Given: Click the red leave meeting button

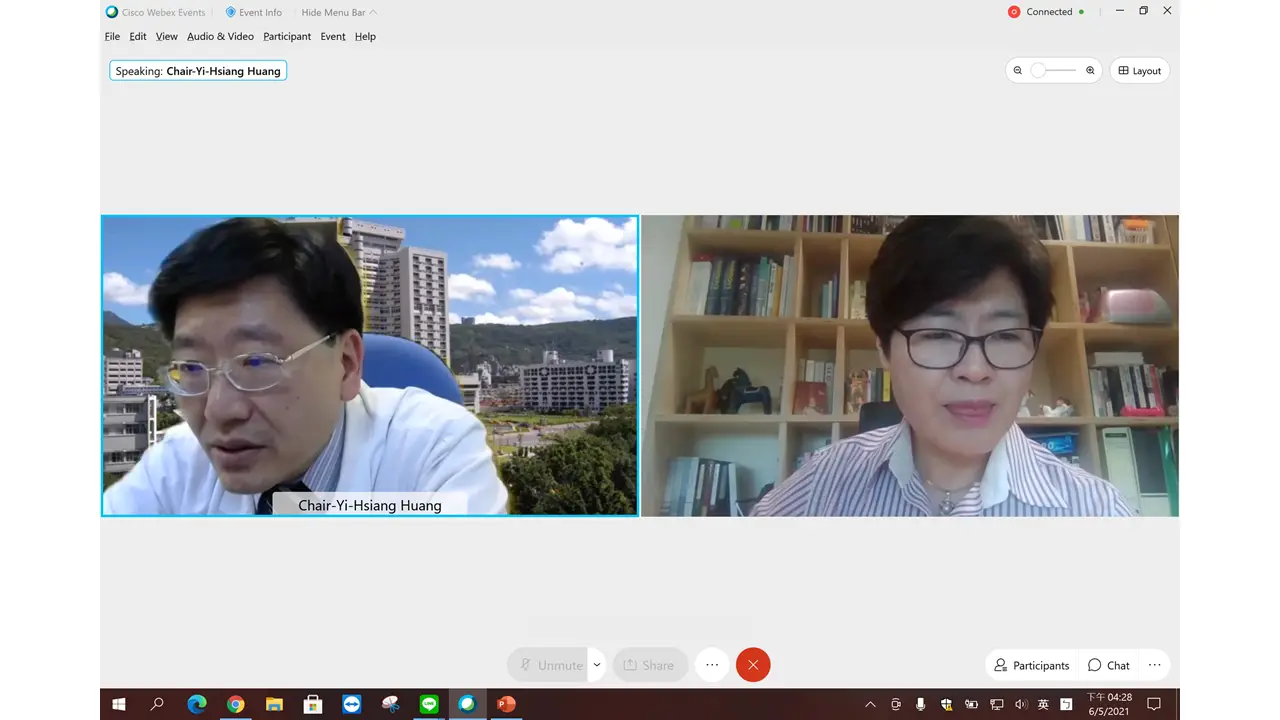Looking at the screenshot, I should pyautogui.click(x=753, y=665).
